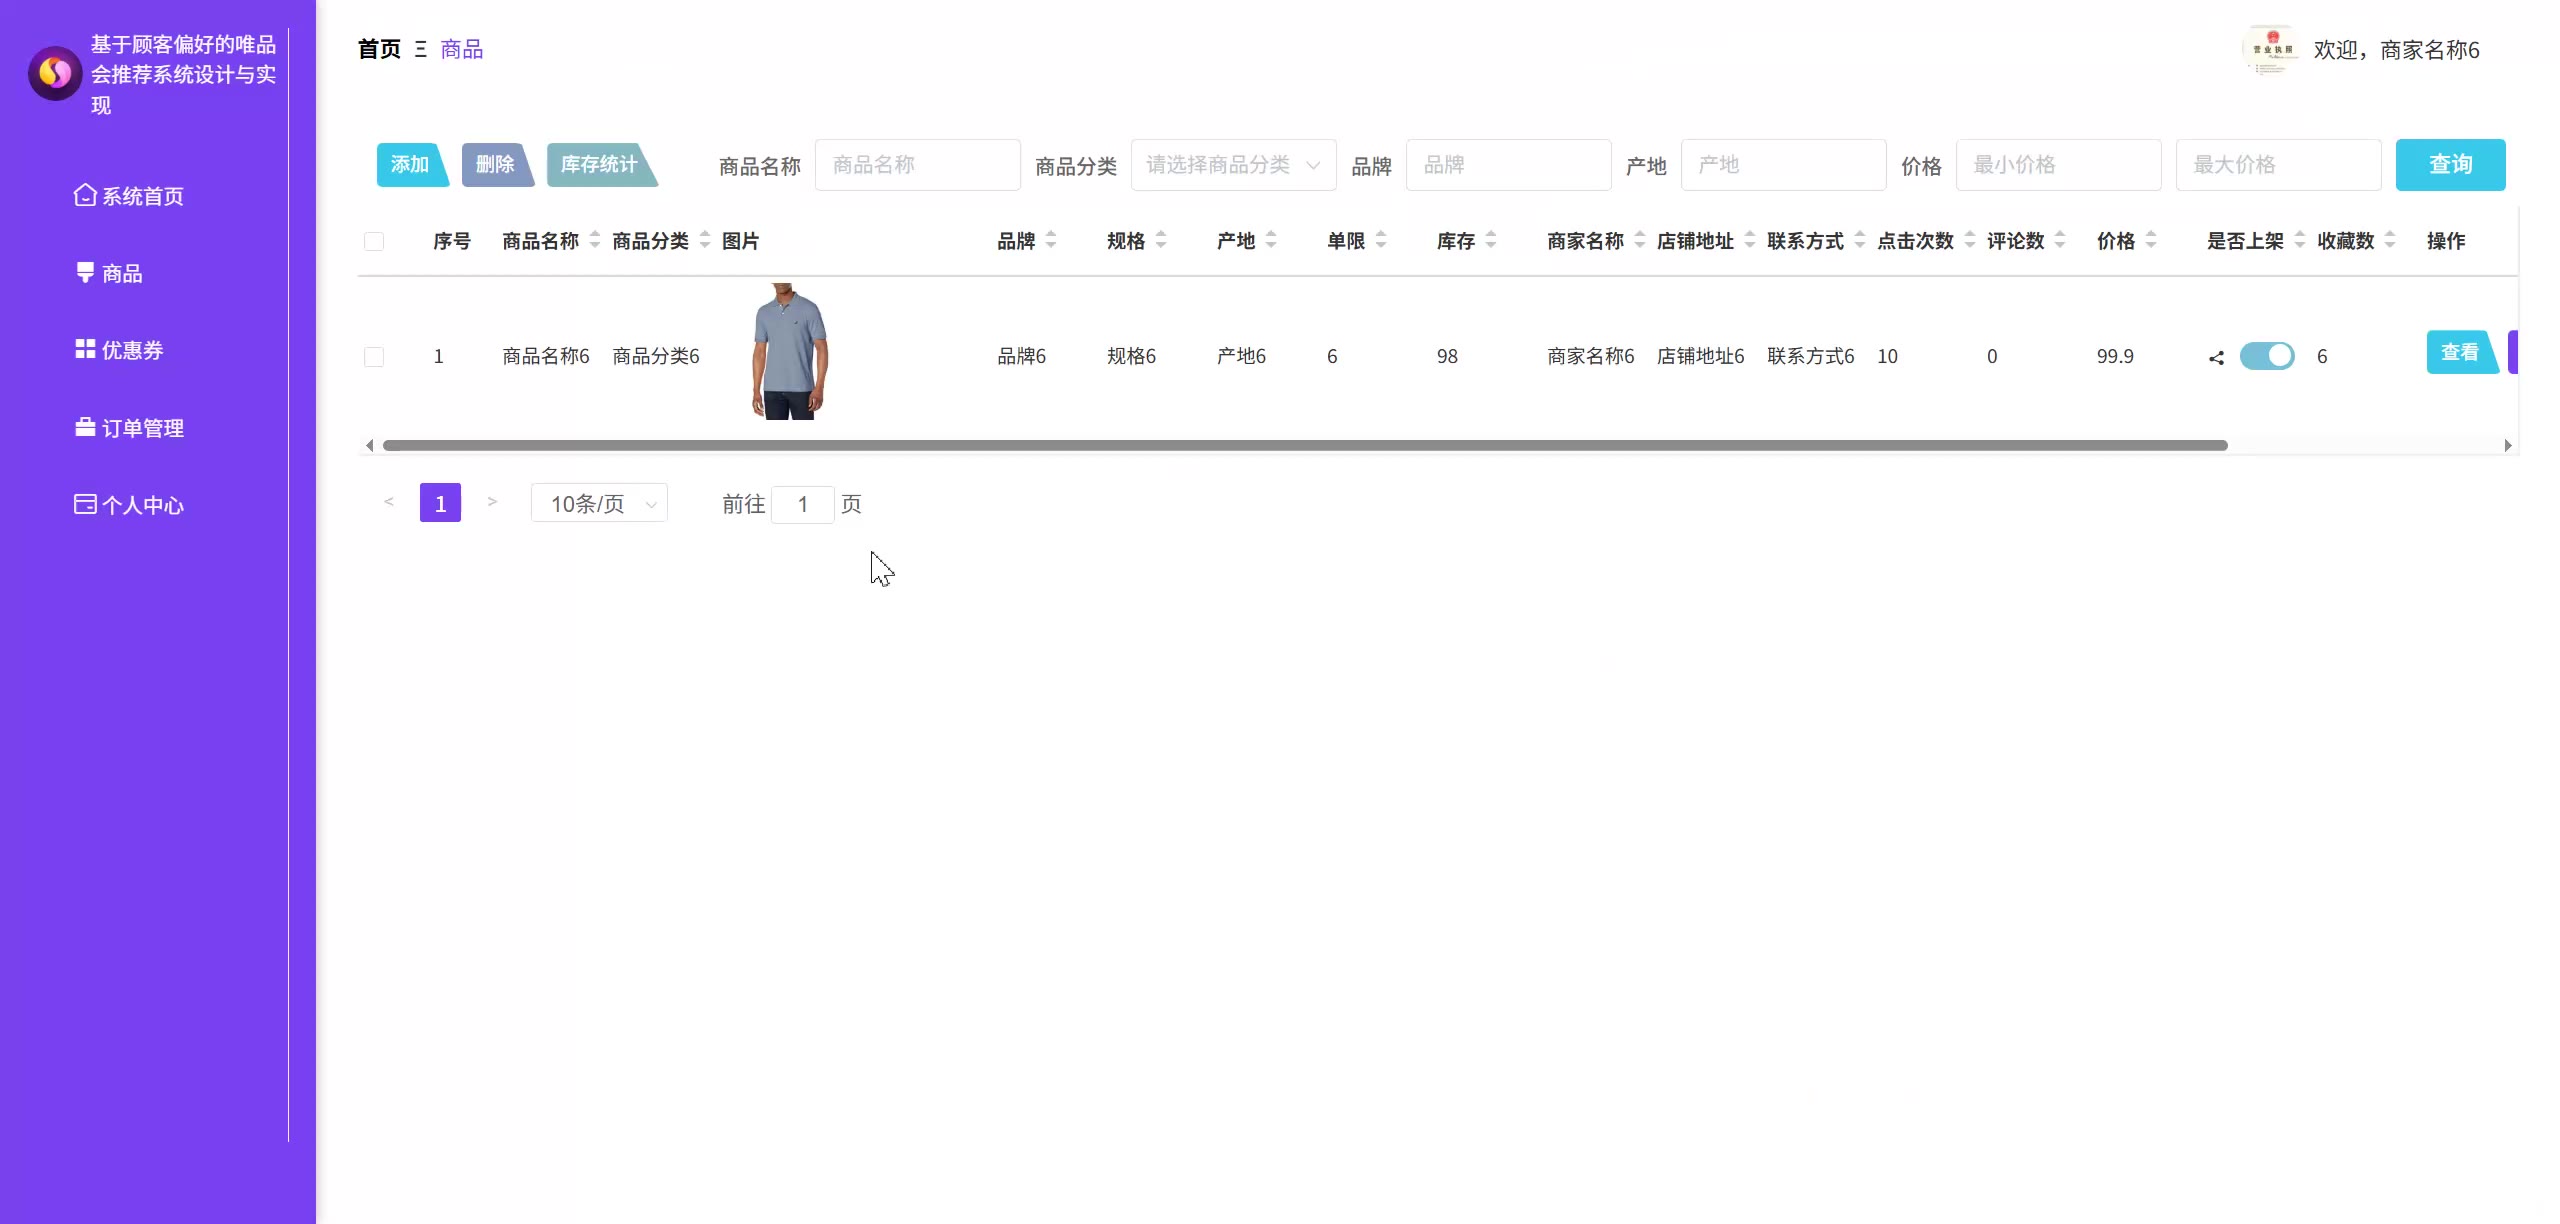
Task: Click the system home house icon
Action: point(85,195)
